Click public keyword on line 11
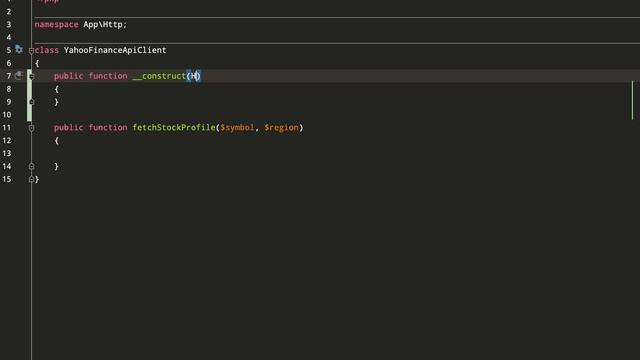Image resolution: width=640 pixels, height=360 pixels. click(69, 127)
